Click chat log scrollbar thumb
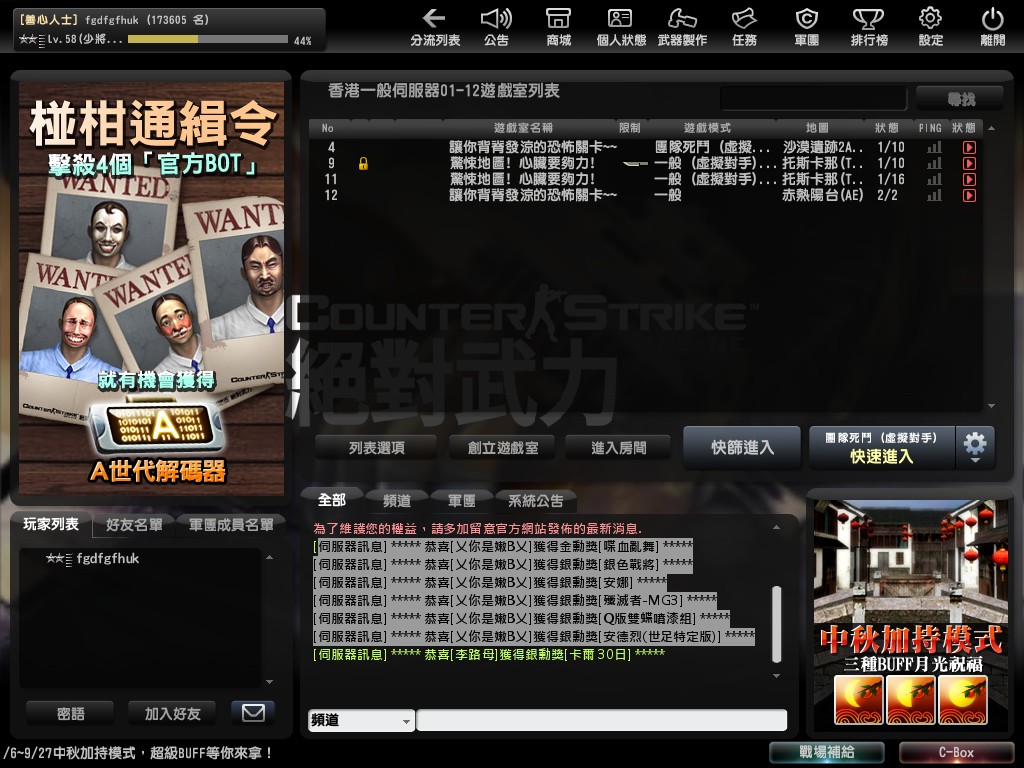1024x768 pixels. [x=776, y=624]
